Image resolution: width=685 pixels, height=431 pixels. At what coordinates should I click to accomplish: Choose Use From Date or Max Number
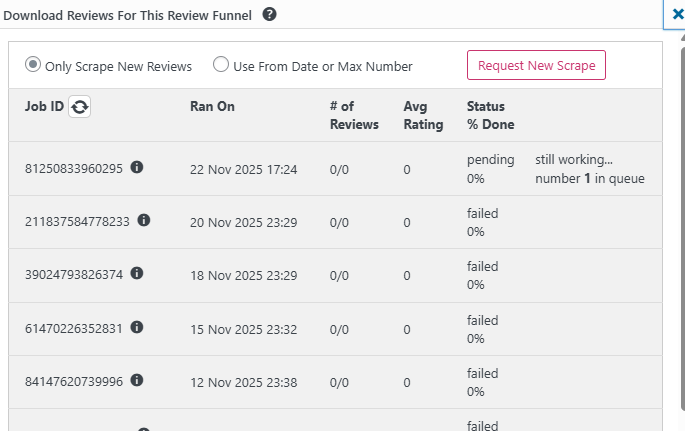[221, 65]
